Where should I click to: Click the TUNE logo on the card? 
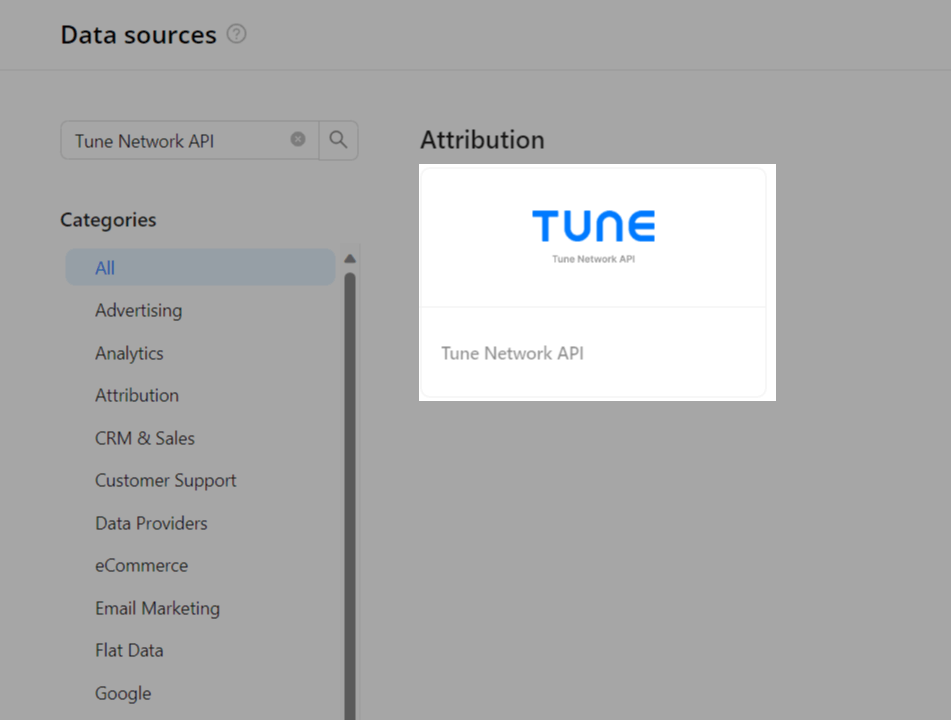point(594,226)
